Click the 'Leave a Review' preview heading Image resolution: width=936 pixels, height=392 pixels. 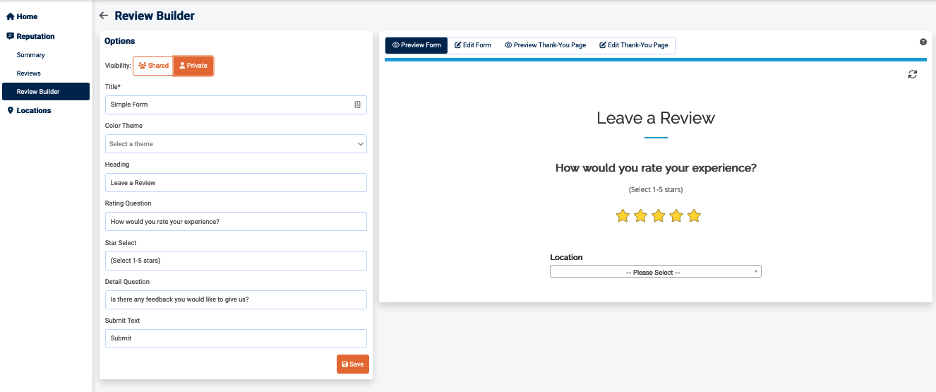point(655,118)
